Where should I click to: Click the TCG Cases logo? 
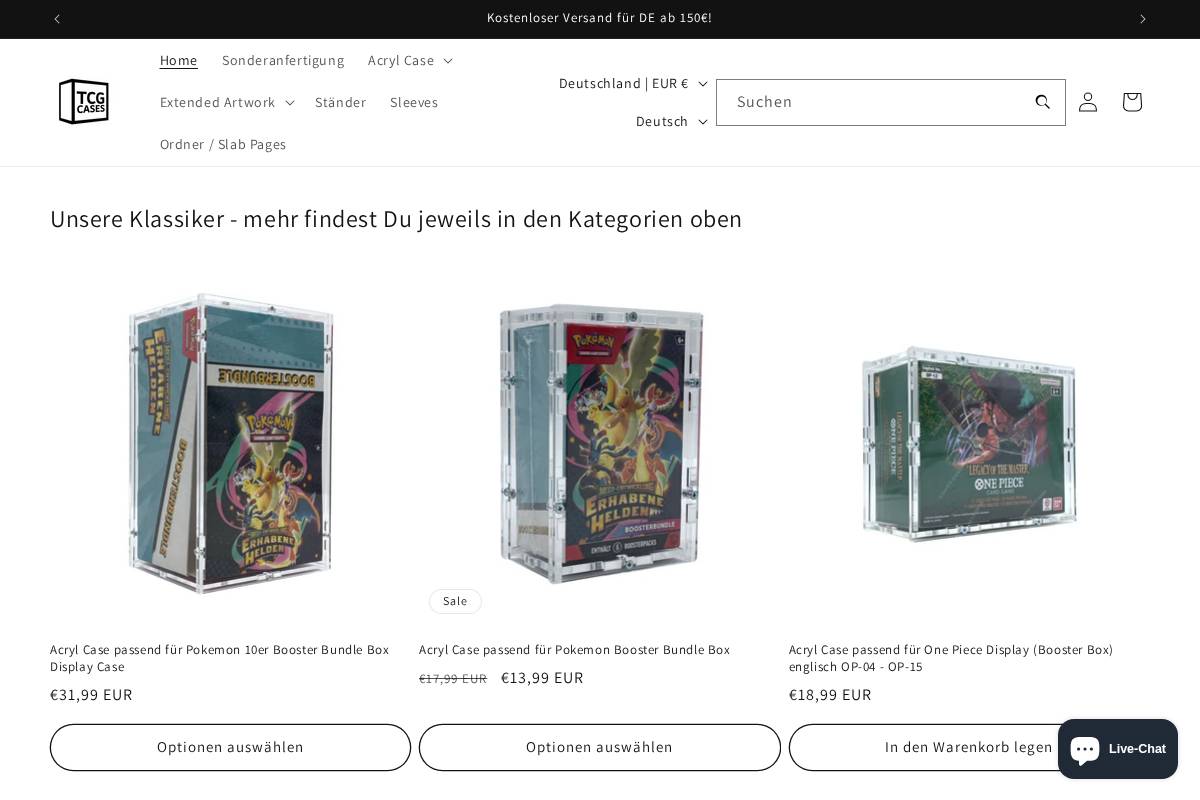pos(84,102)
